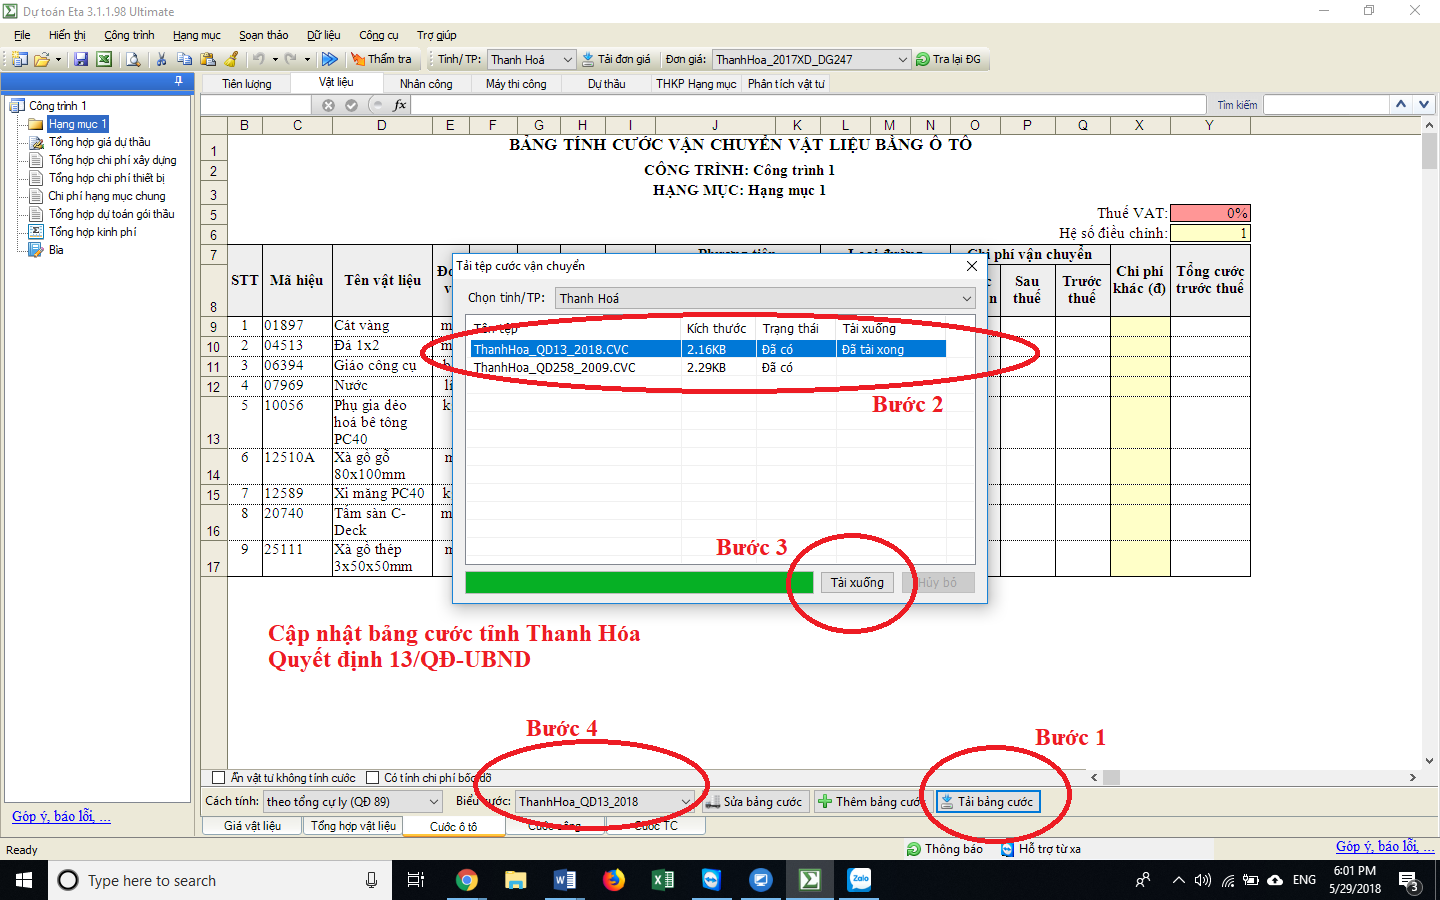
Task: Enable 'Ẩn vật tư không tính cước' checkbox
Action: pos(219,778)
